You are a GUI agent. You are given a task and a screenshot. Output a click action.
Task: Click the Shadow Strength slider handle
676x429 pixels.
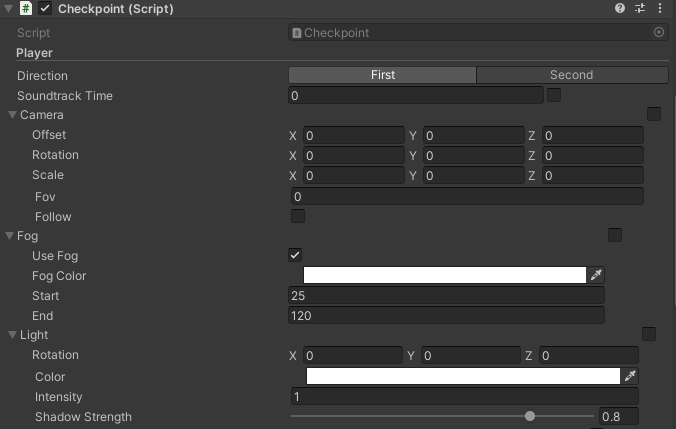tap(530, 416)
